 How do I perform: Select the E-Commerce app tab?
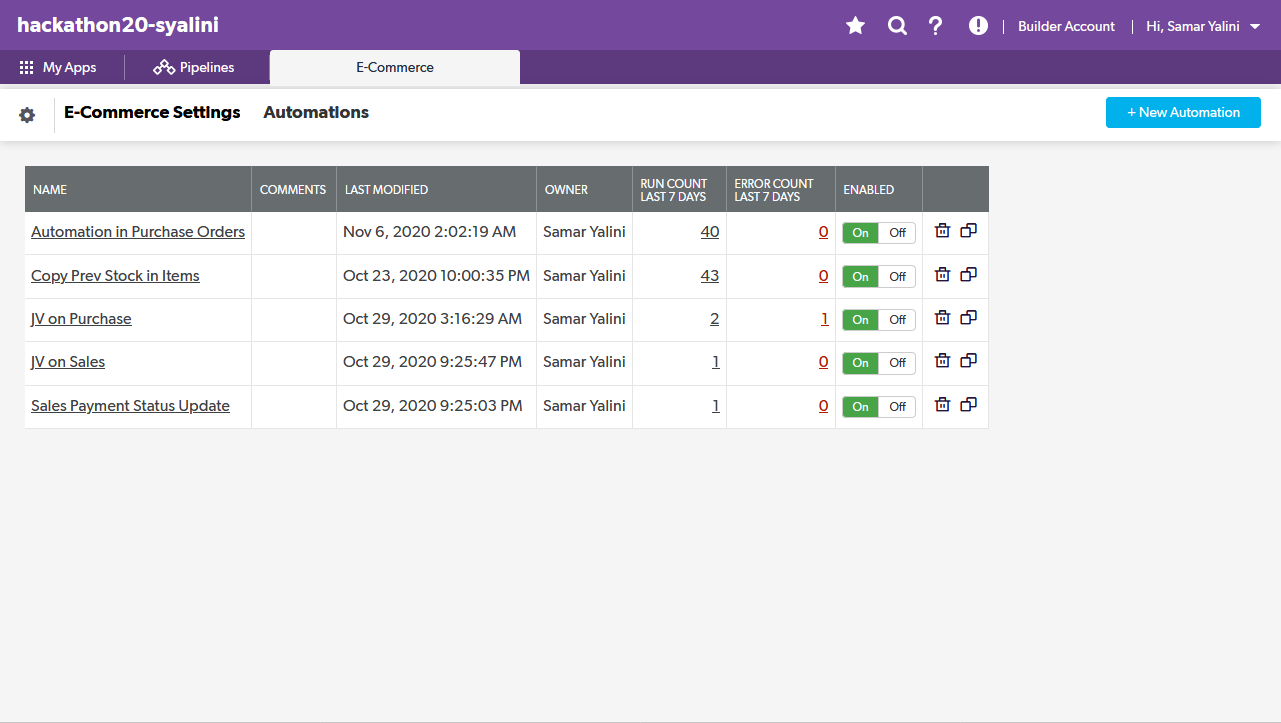[x=395, y=68]
